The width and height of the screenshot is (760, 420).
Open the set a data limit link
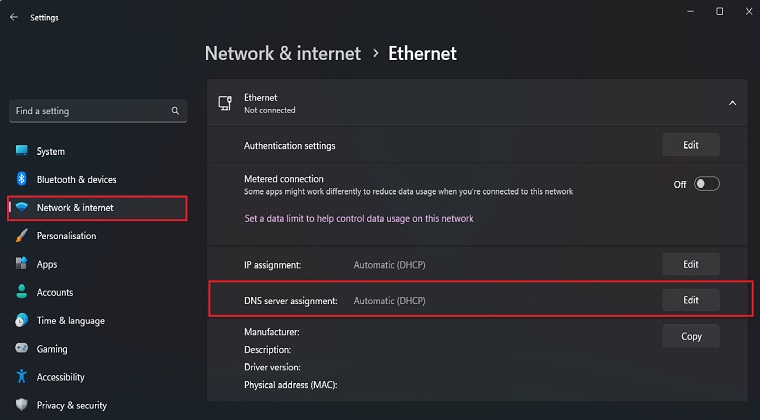[x=358, y=218]
